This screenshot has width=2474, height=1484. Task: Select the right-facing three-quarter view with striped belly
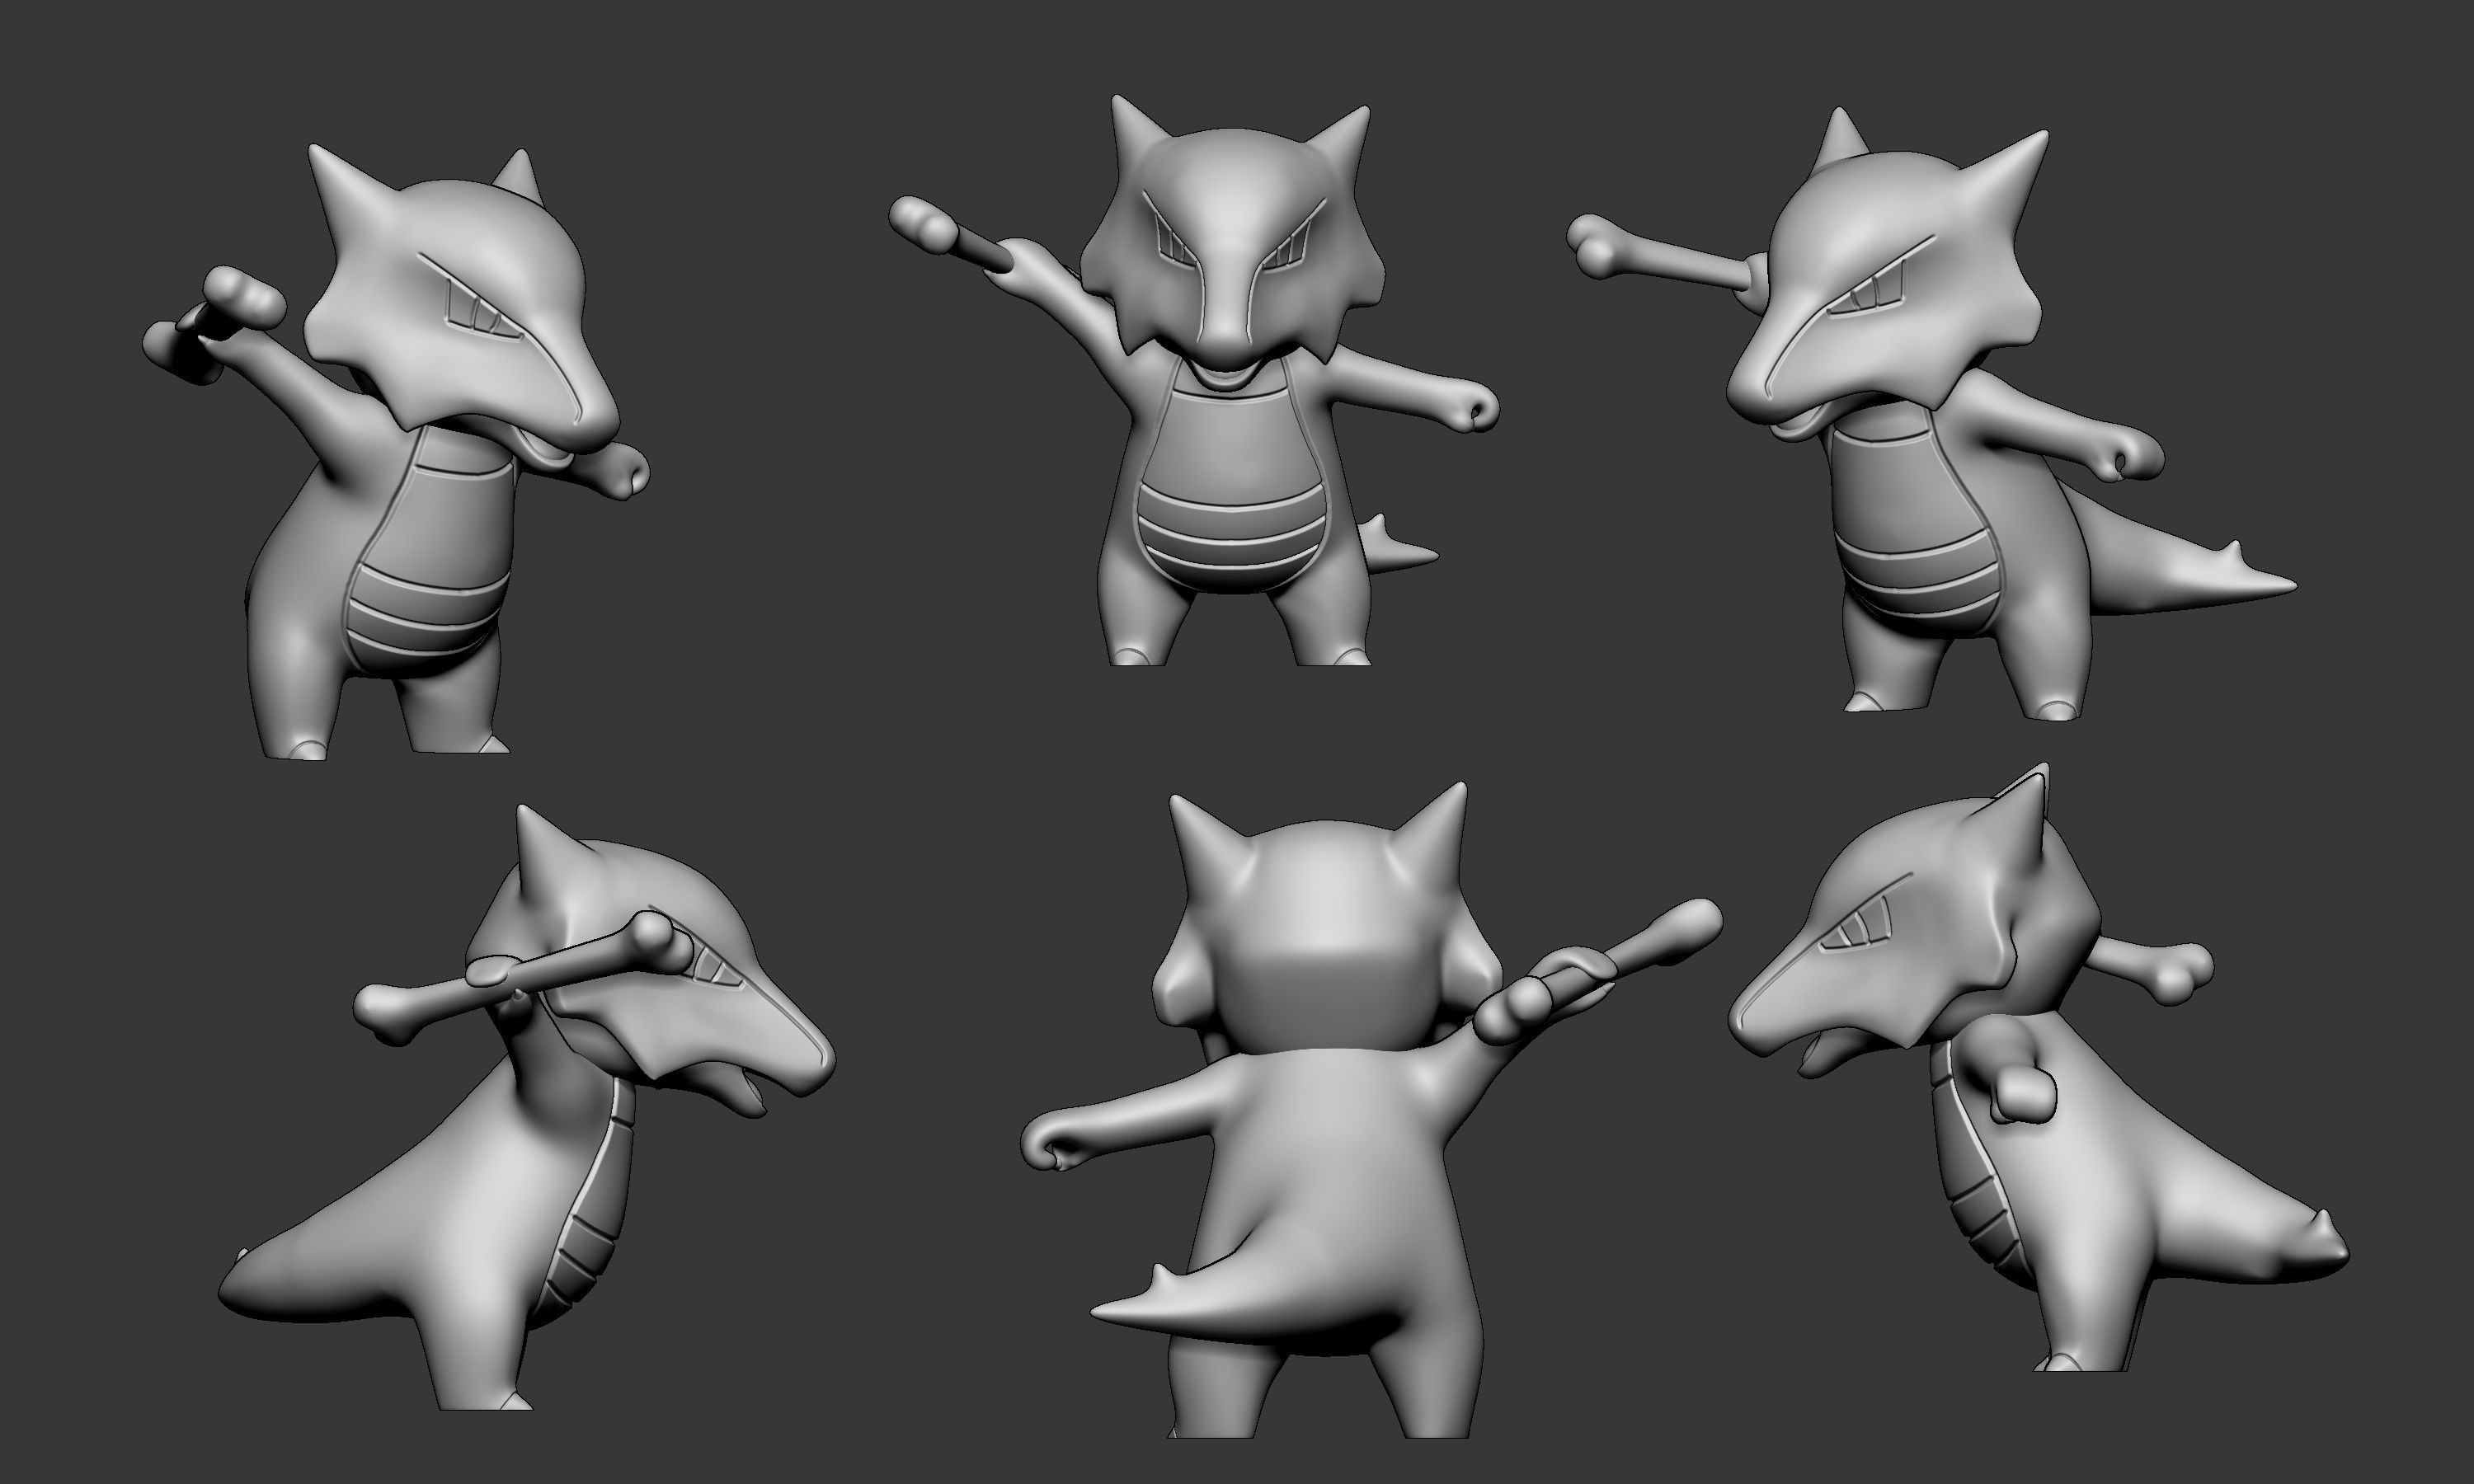[396, 452]
